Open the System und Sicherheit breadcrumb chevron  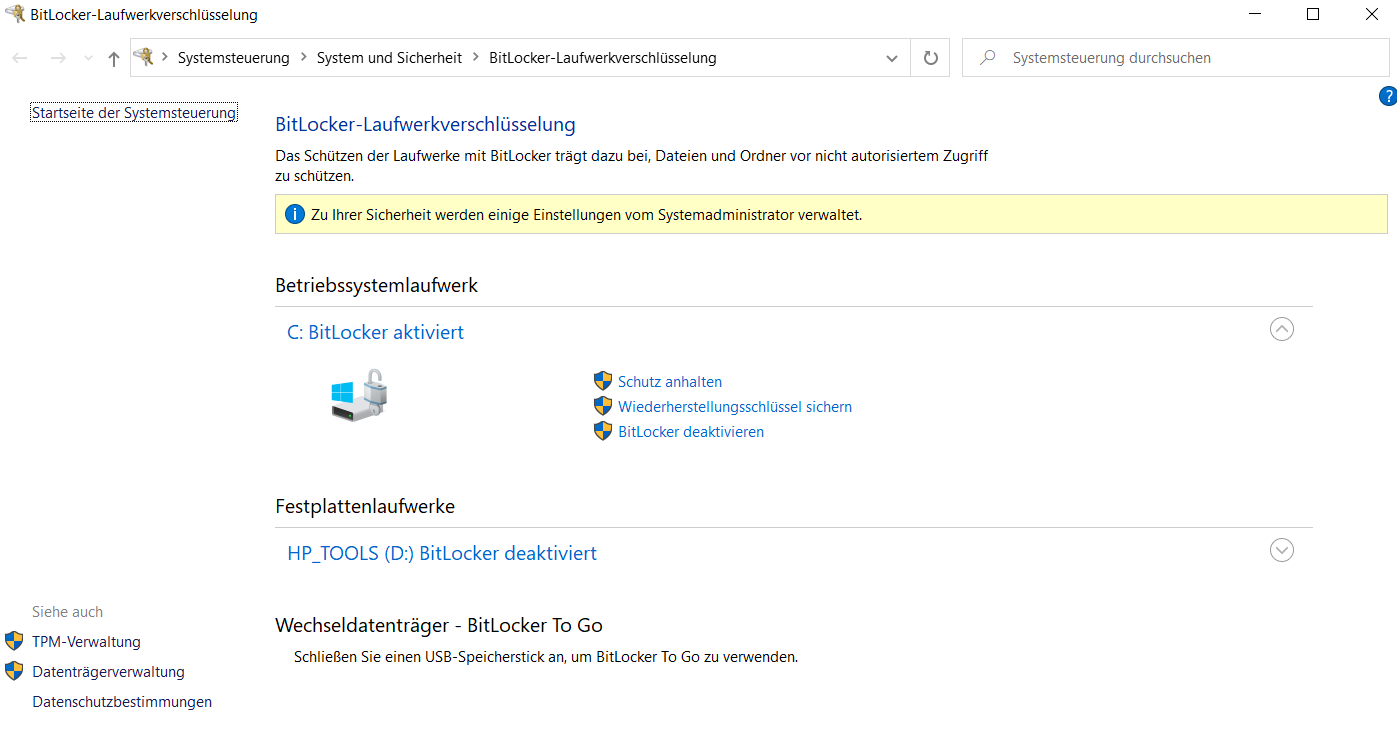[476, 58]
